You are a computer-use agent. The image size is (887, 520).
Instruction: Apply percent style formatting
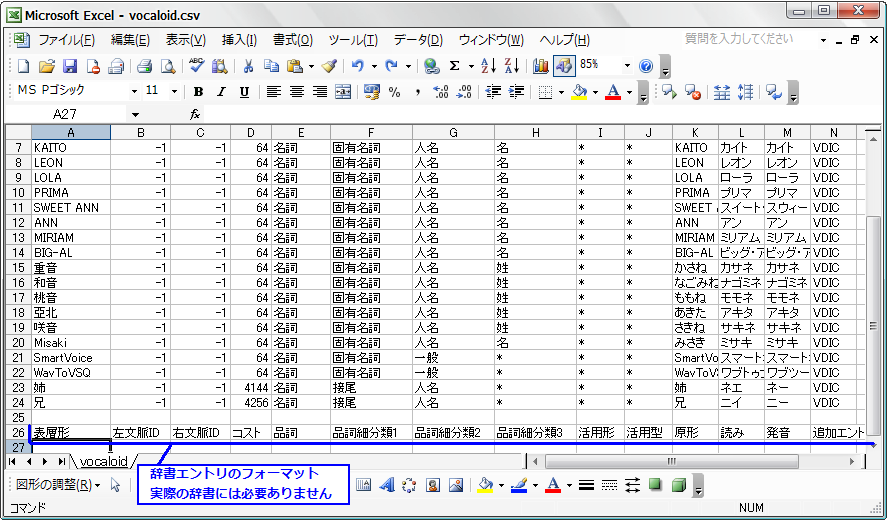tap(394, 92)
